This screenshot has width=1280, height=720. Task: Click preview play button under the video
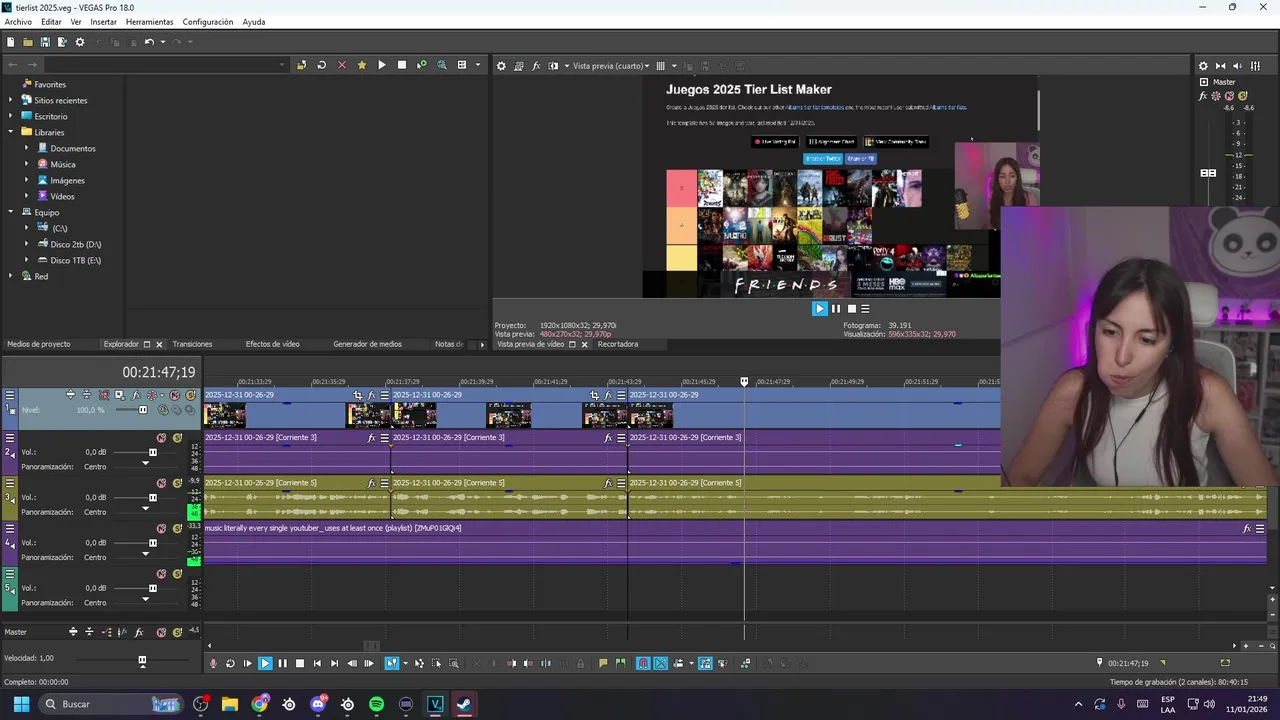click(819, 309)
